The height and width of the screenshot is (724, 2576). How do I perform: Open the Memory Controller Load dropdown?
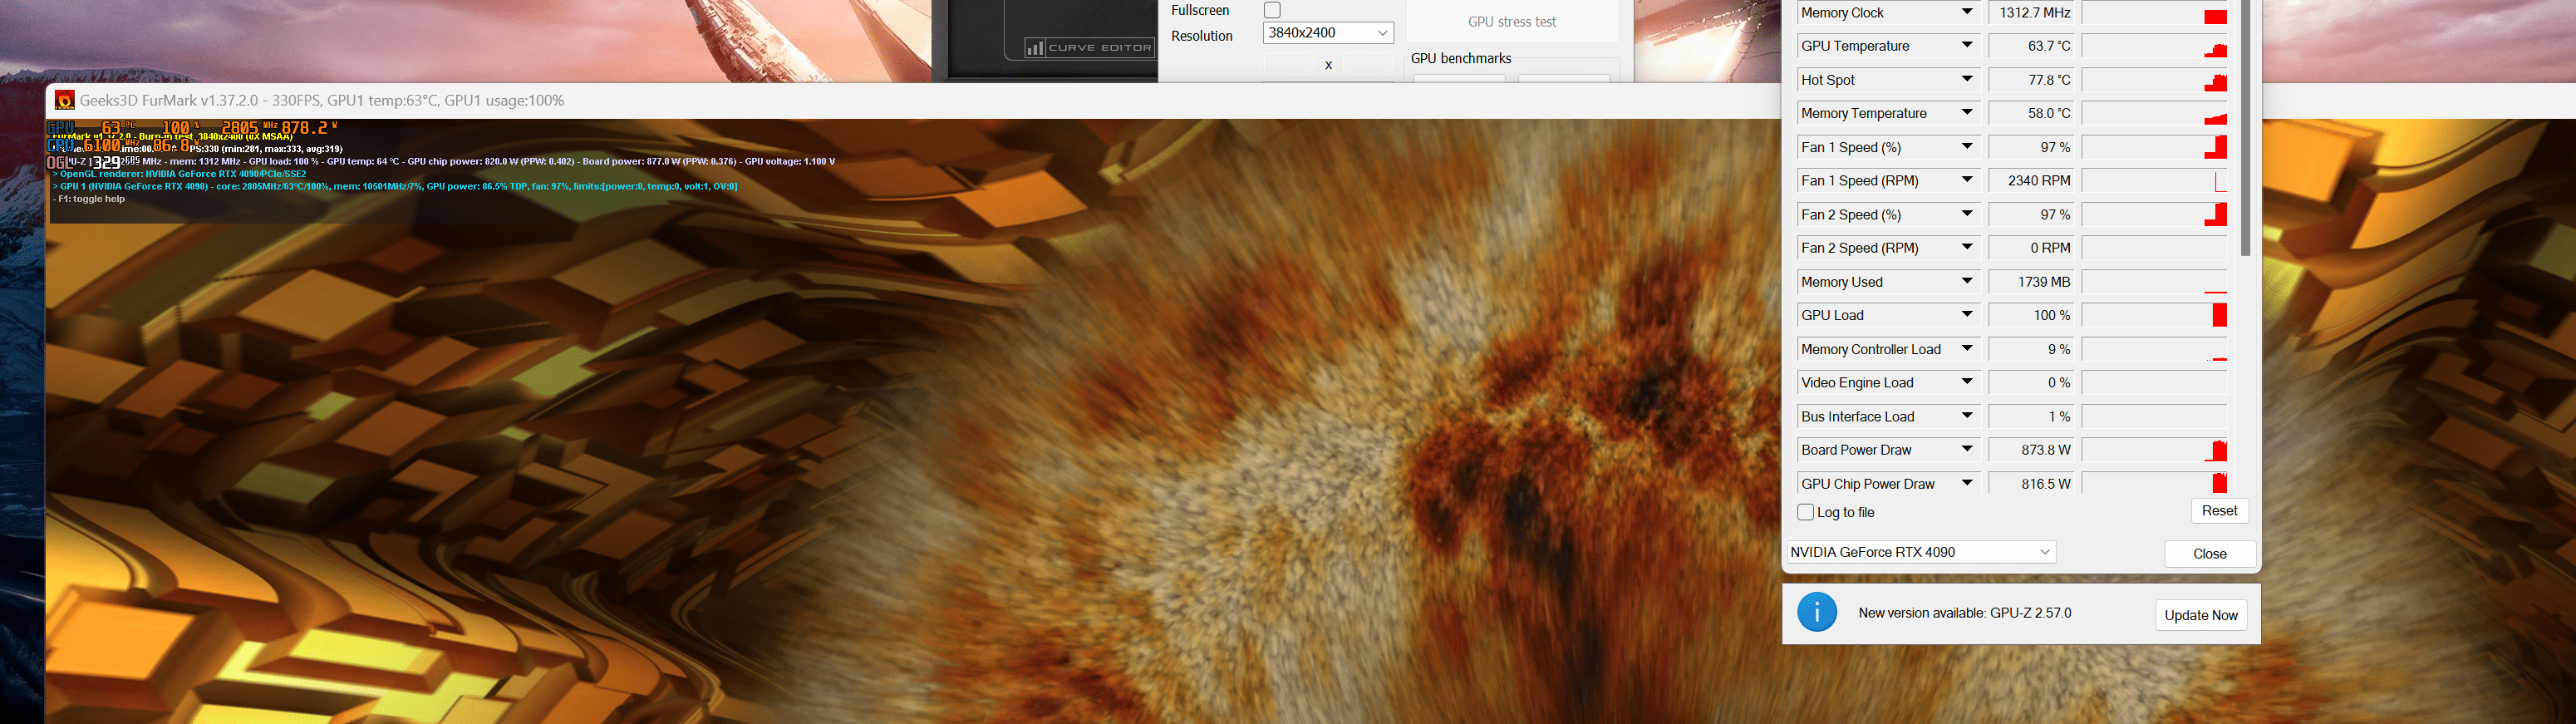tap(1966, 349)
